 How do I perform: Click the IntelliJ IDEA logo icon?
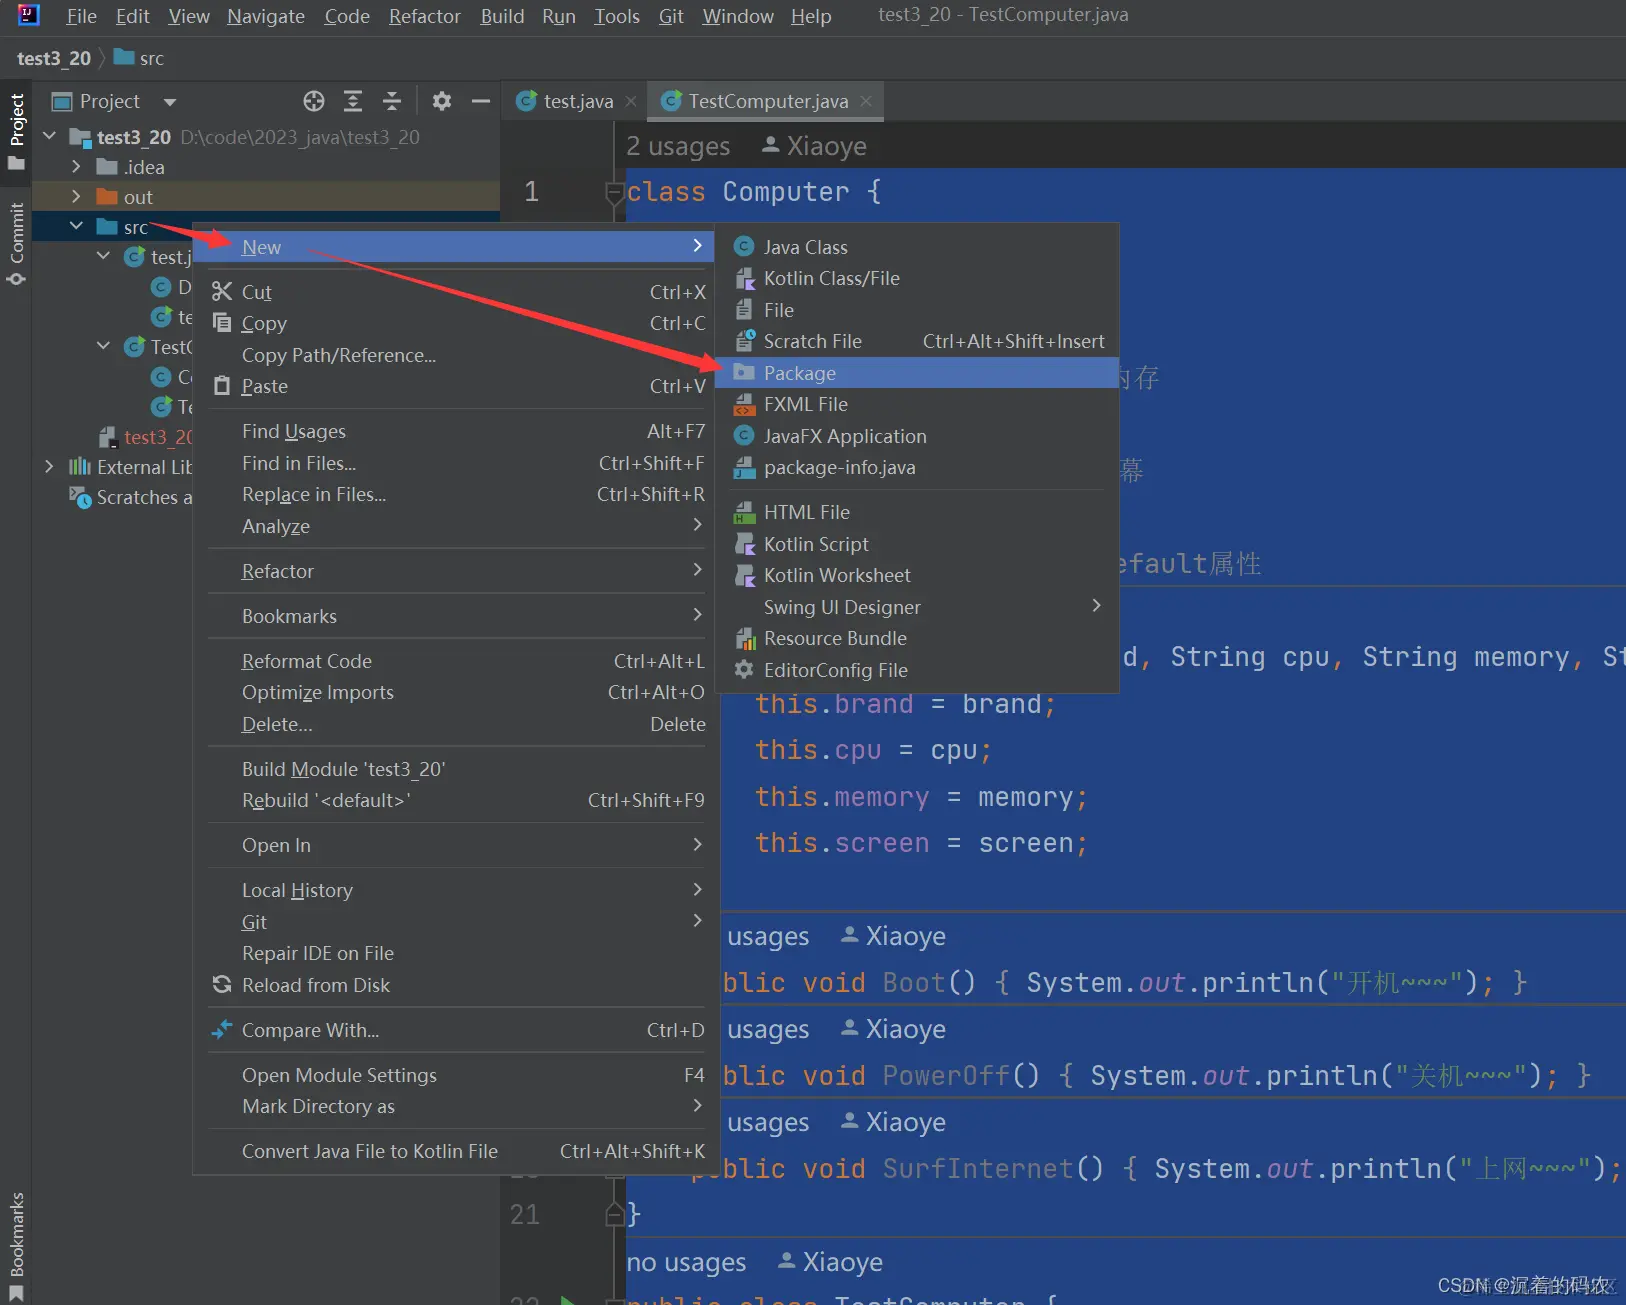tap(29, 15)
